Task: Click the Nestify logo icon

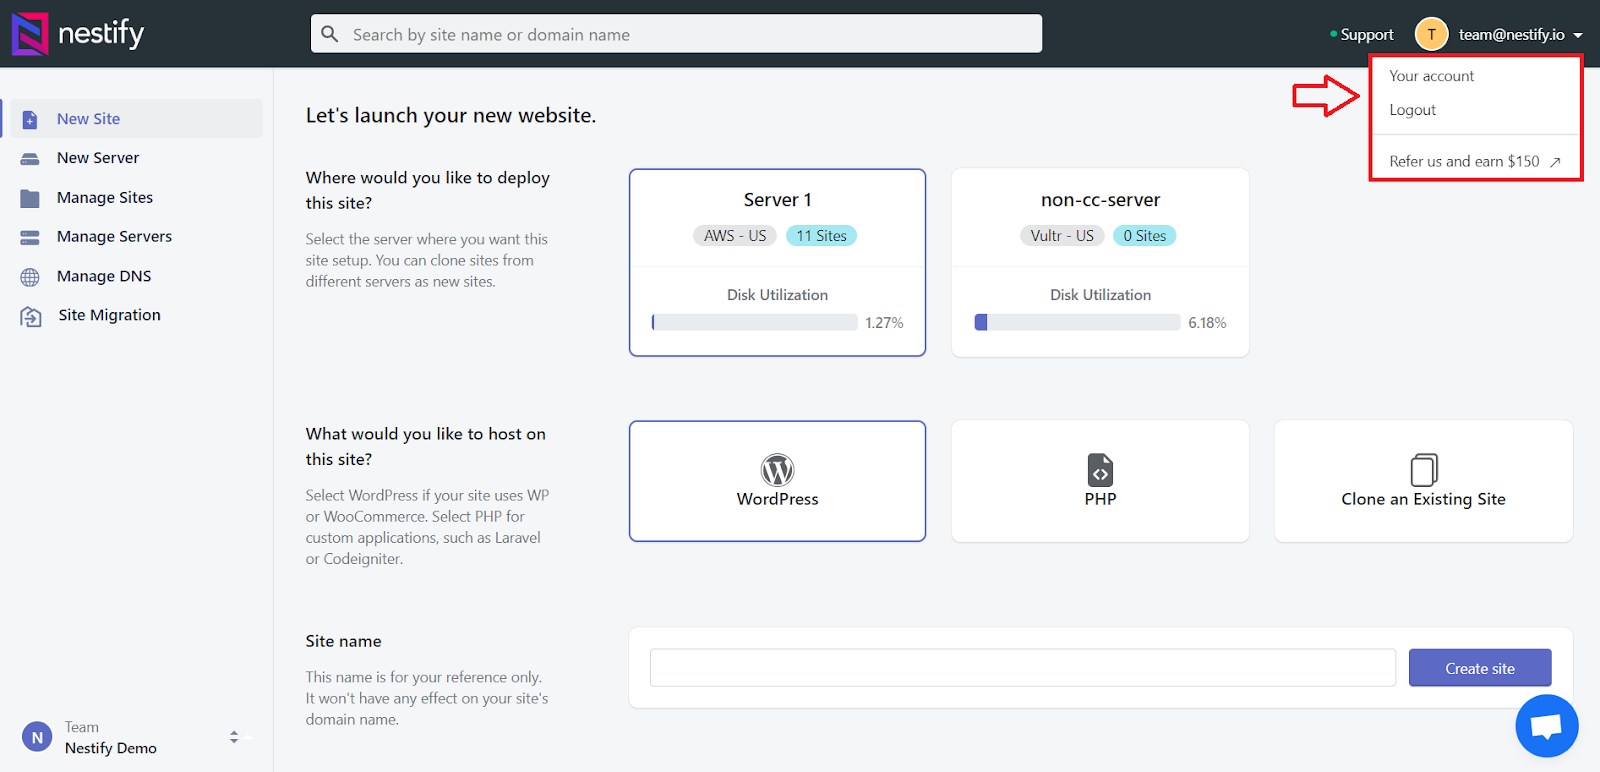Action: click(29, 33)
